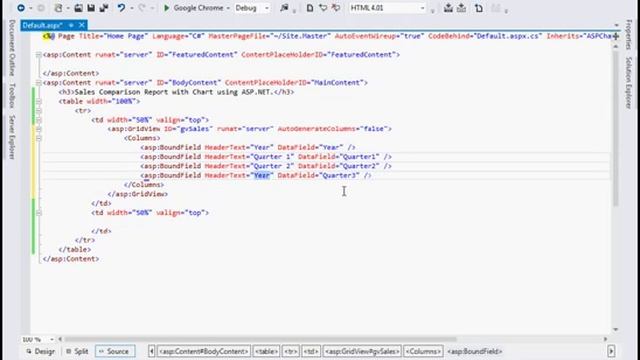Open the Document Outline side panel
640x360 pixels.
[12, 48]
